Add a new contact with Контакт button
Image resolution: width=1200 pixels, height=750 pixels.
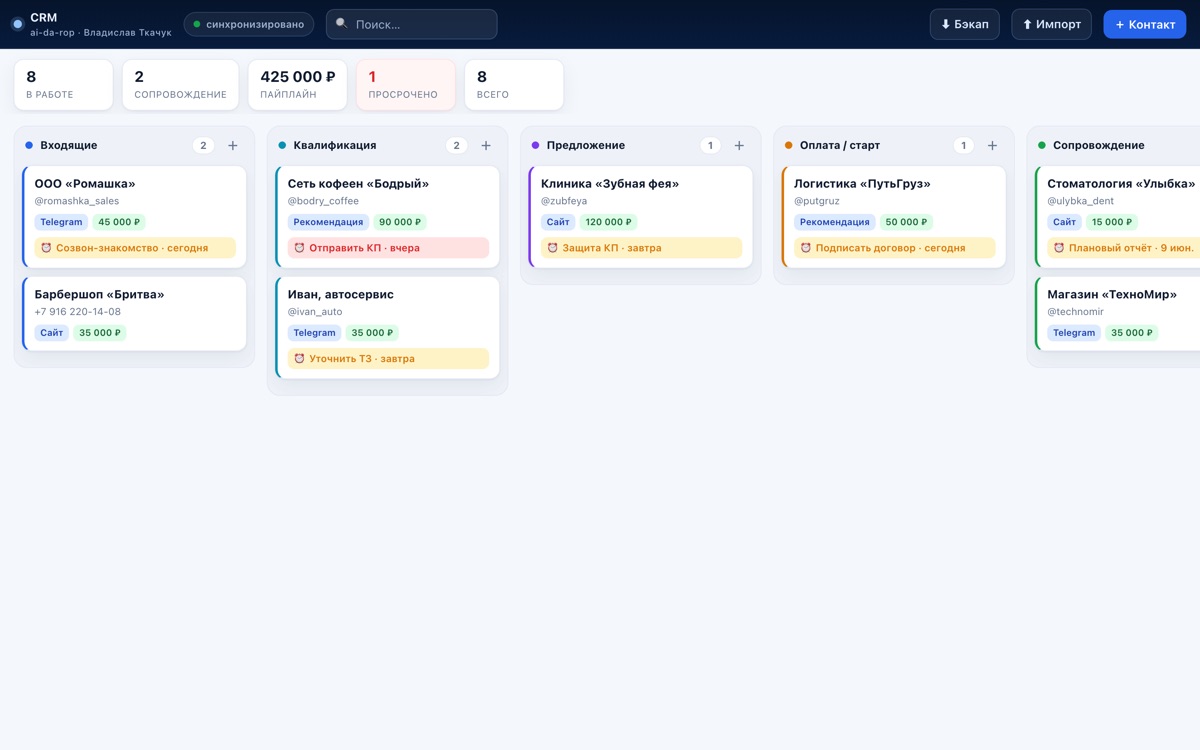(1144, 24)
